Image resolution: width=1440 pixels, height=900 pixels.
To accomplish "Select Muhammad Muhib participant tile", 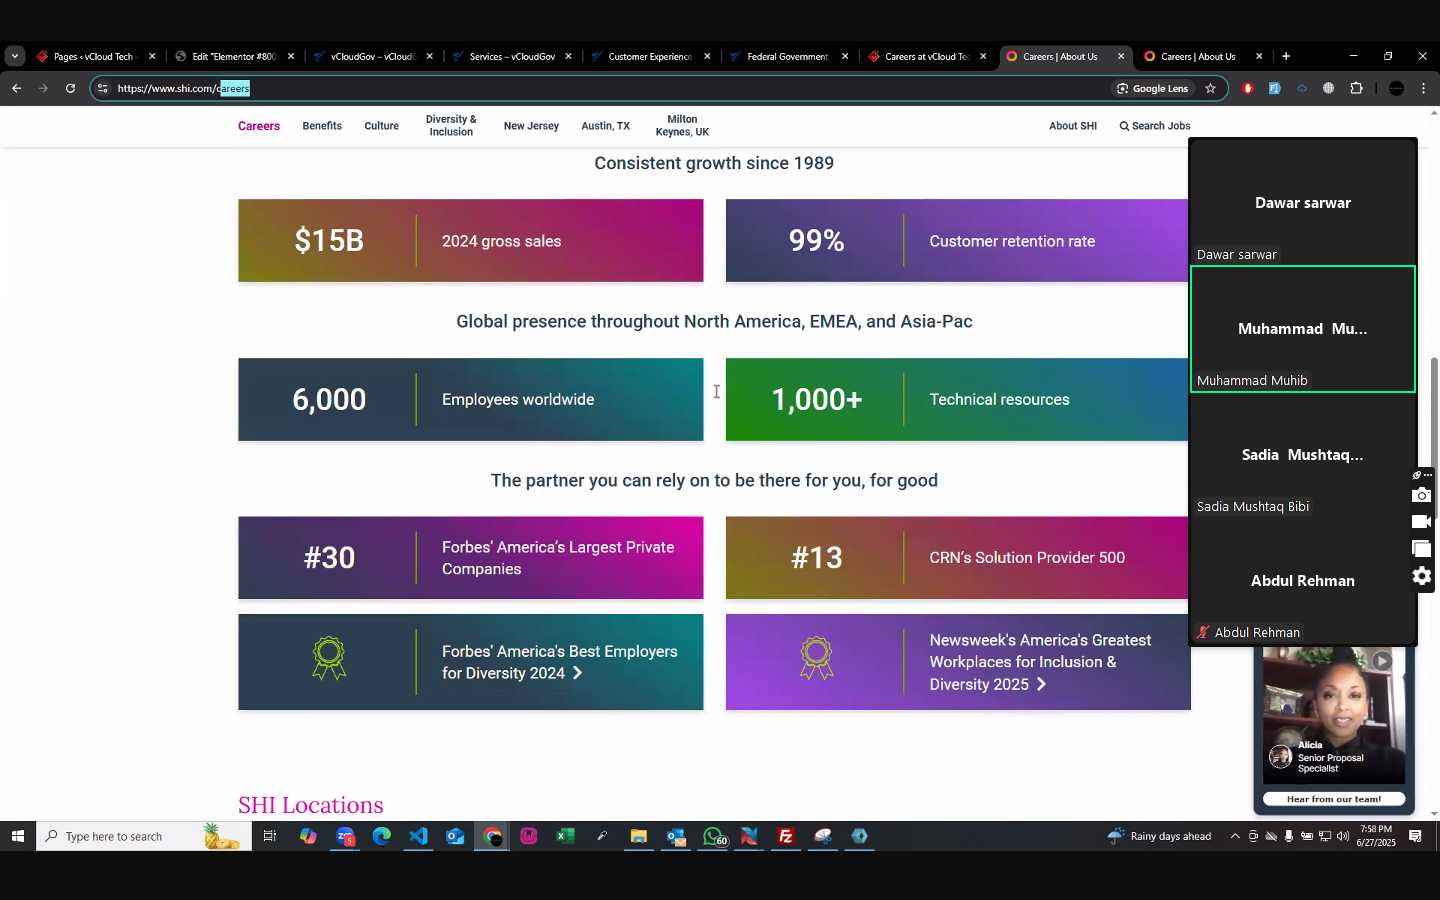I will 1303,329.
